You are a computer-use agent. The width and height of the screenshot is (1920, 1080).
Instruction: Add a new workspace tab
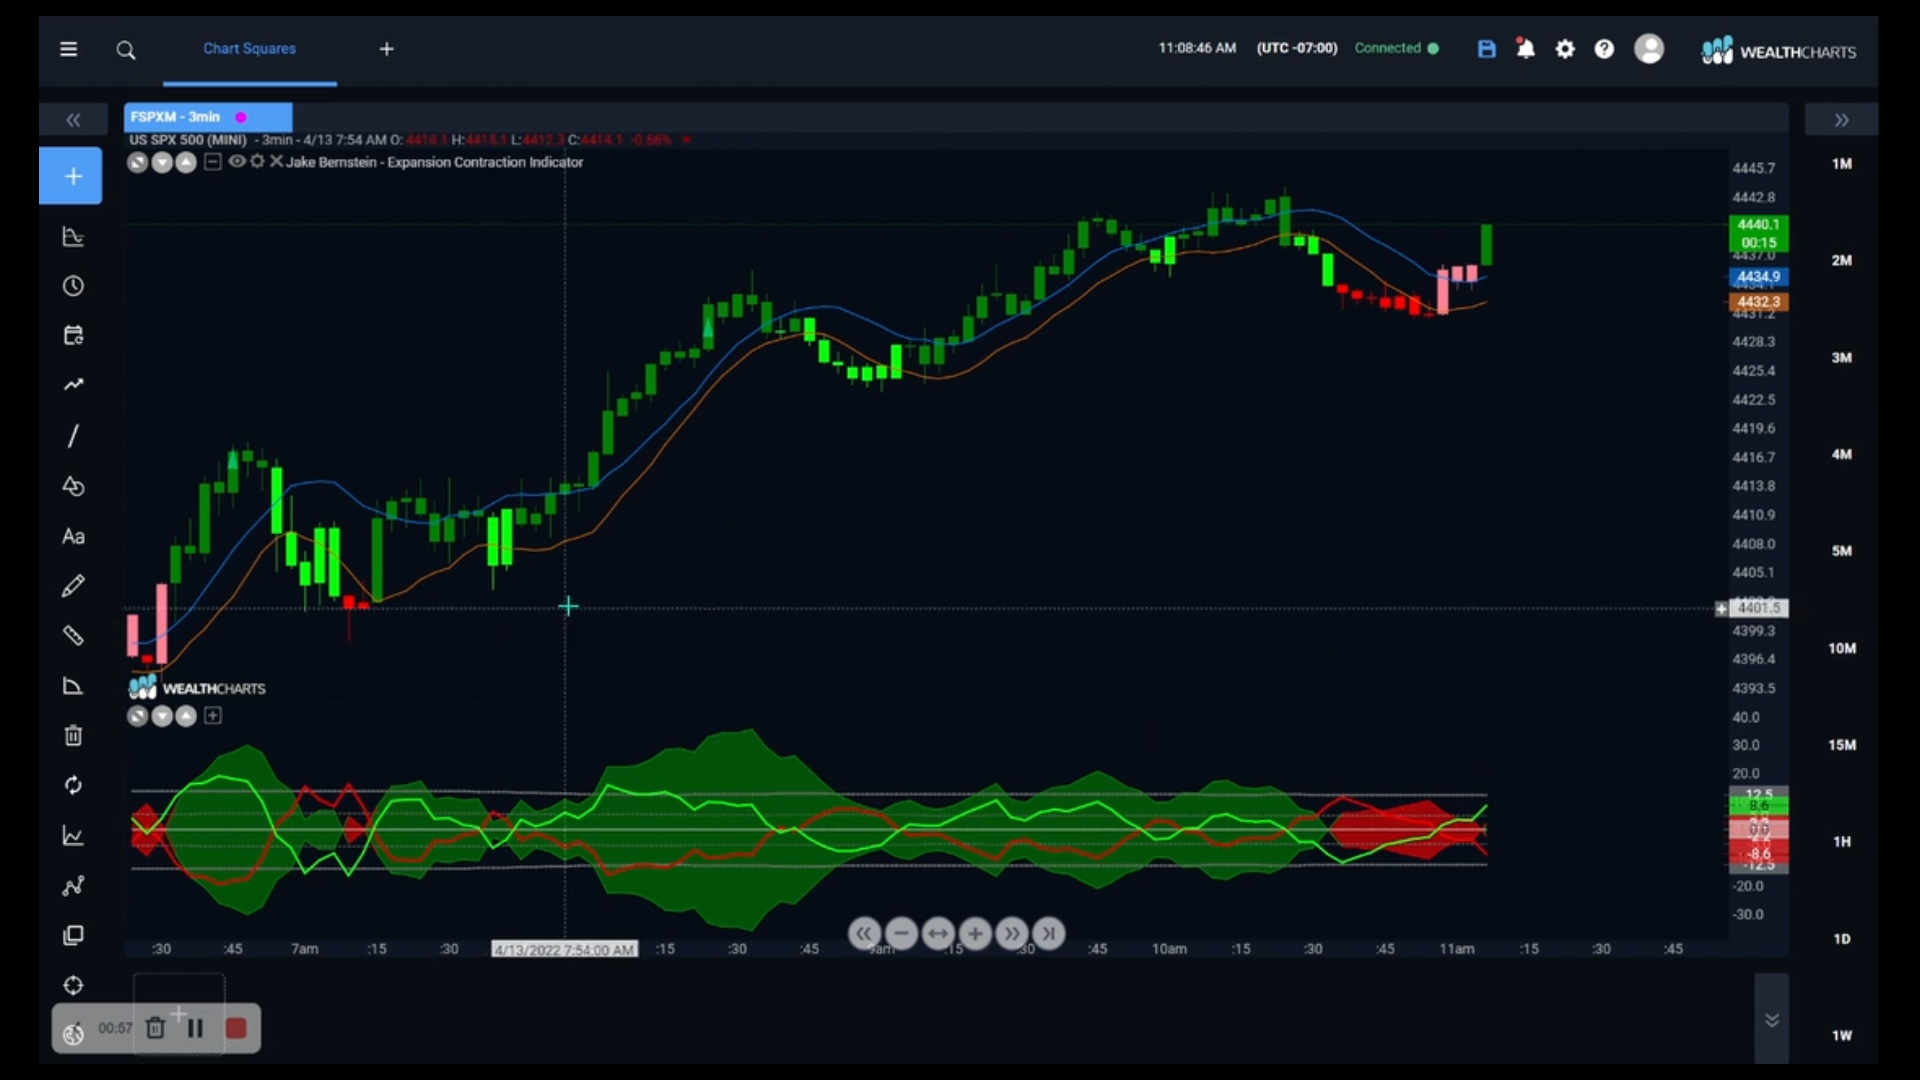click(387, 49)
